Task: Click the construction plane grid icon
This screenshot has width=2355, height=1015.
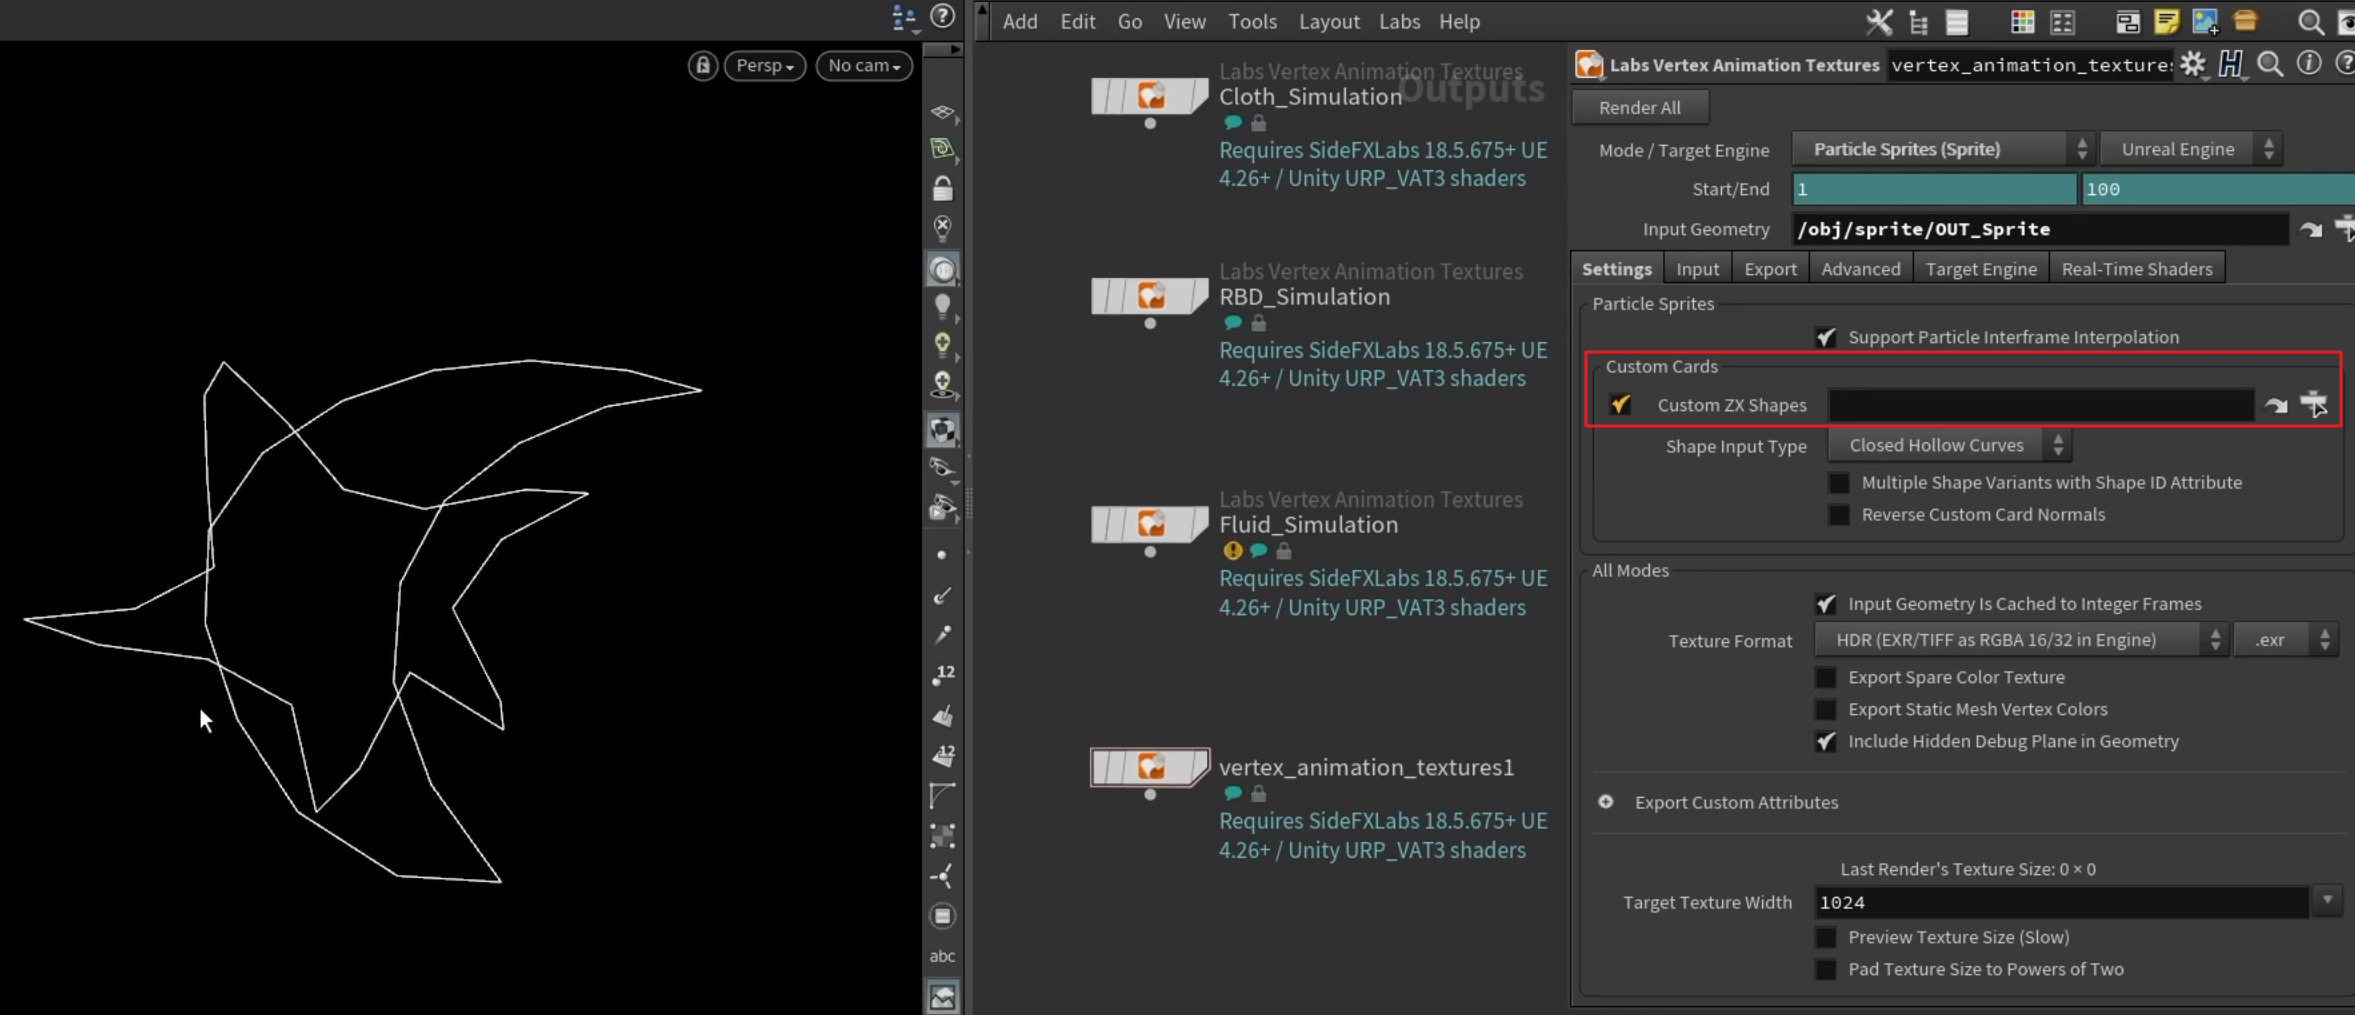Action: tap(942, 111)
